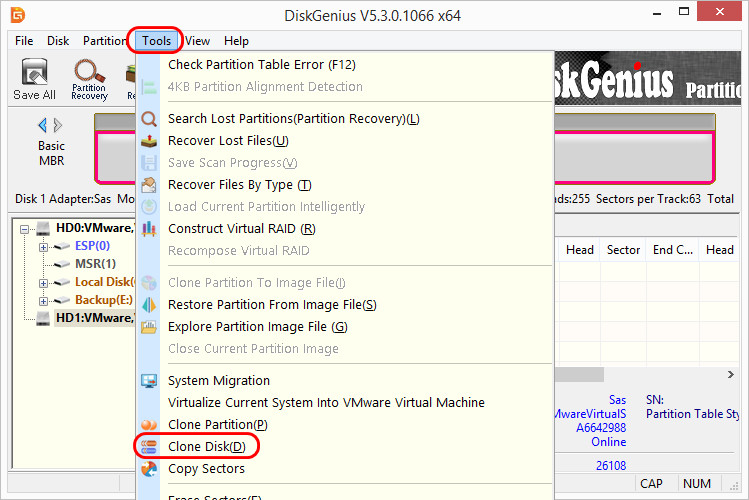Image resolution: width=749 pixels, height=500 pixels.
Task: Maximize the DiskGenius window
Action: (684, 12)
